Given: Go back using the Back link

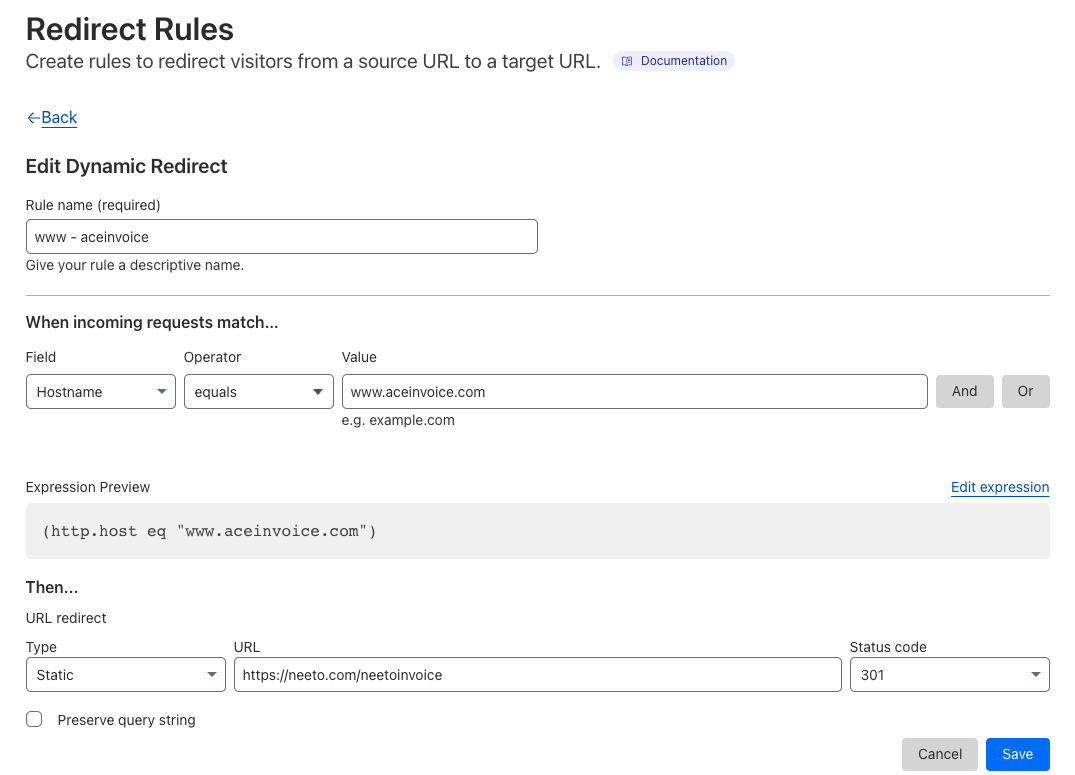Looking at the screenshot, I should 58,118.
